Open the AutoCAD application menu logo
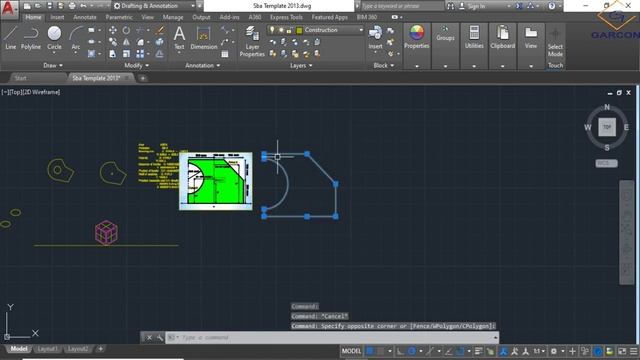Image resolution: width=640 pixels, height=360 pixels. (8, 9)
